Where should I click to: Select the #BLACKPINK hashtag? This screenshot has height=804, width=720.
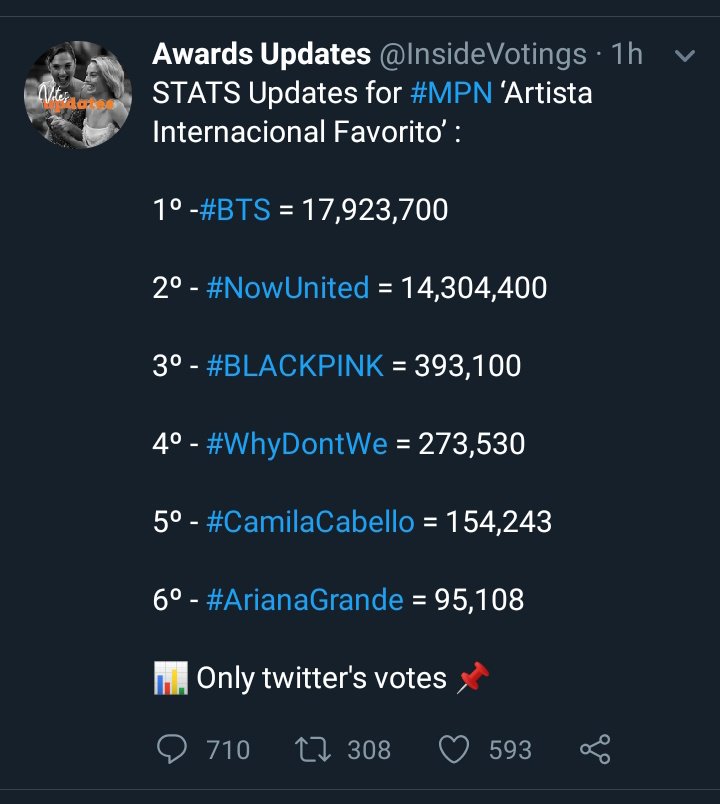[x=294, y=365]
